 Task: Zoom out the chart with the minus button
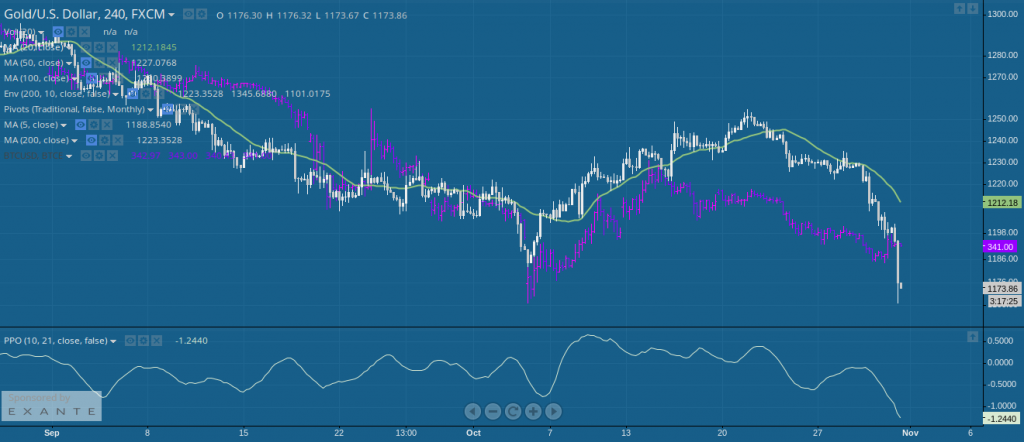coord(492,411)
